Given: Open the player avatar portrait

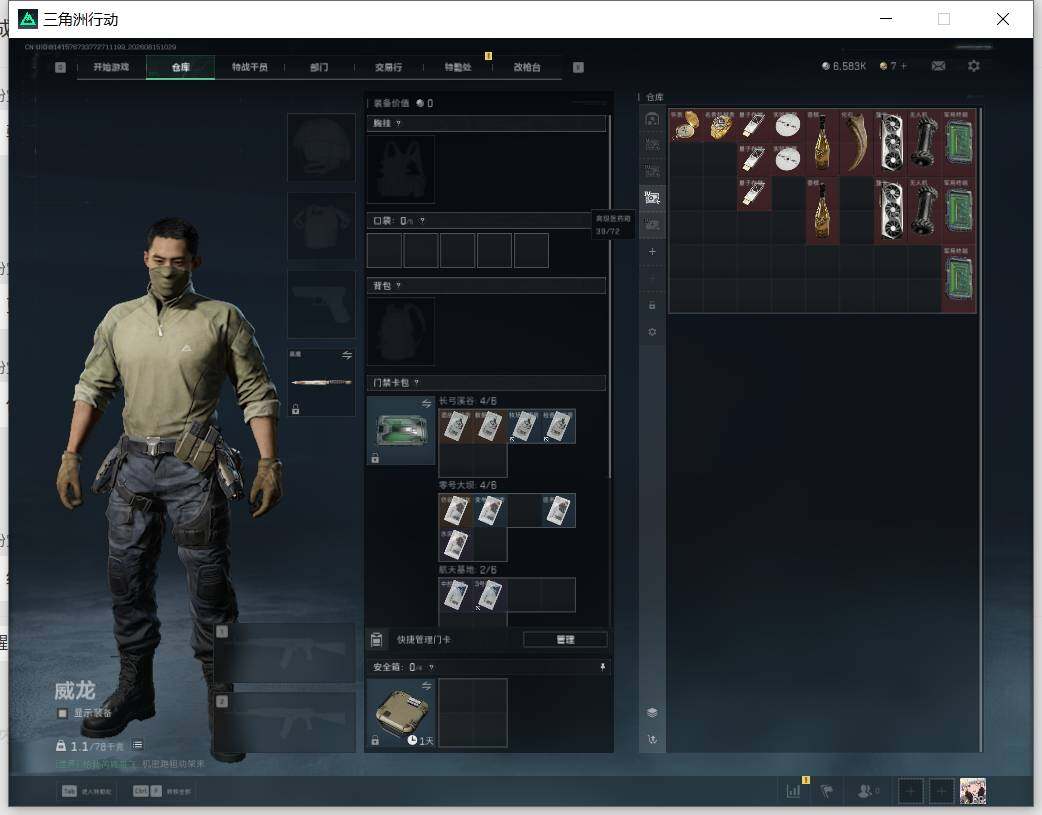Looking at the screenshot, I should pos(973,791).
